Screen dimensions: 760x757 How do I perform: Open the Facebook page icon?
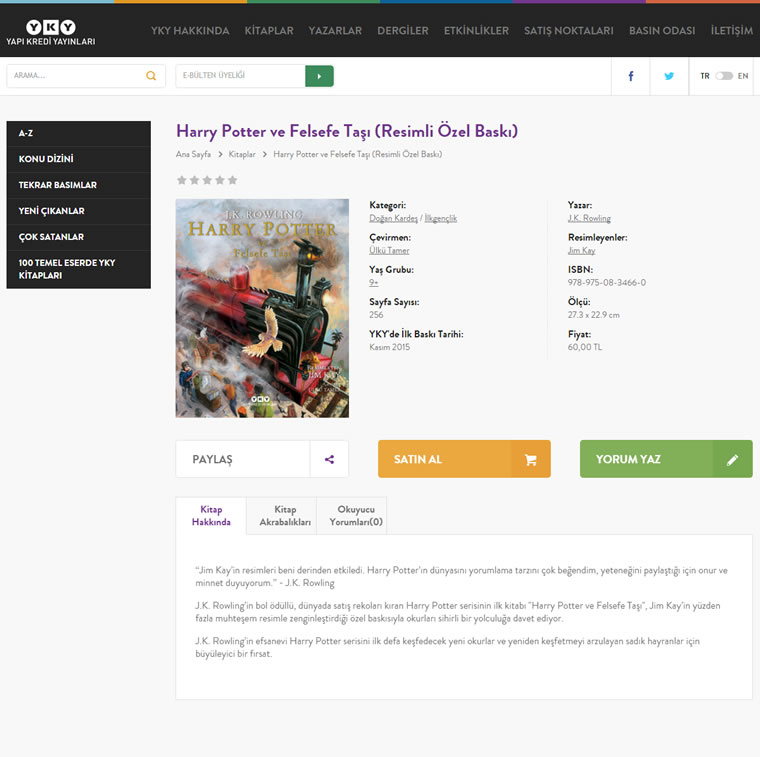(x=631, y=76)
